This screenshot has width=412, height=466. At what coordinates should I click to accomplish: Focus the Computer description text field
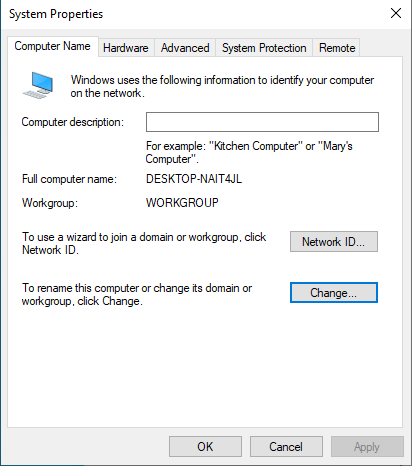(262, 122)
